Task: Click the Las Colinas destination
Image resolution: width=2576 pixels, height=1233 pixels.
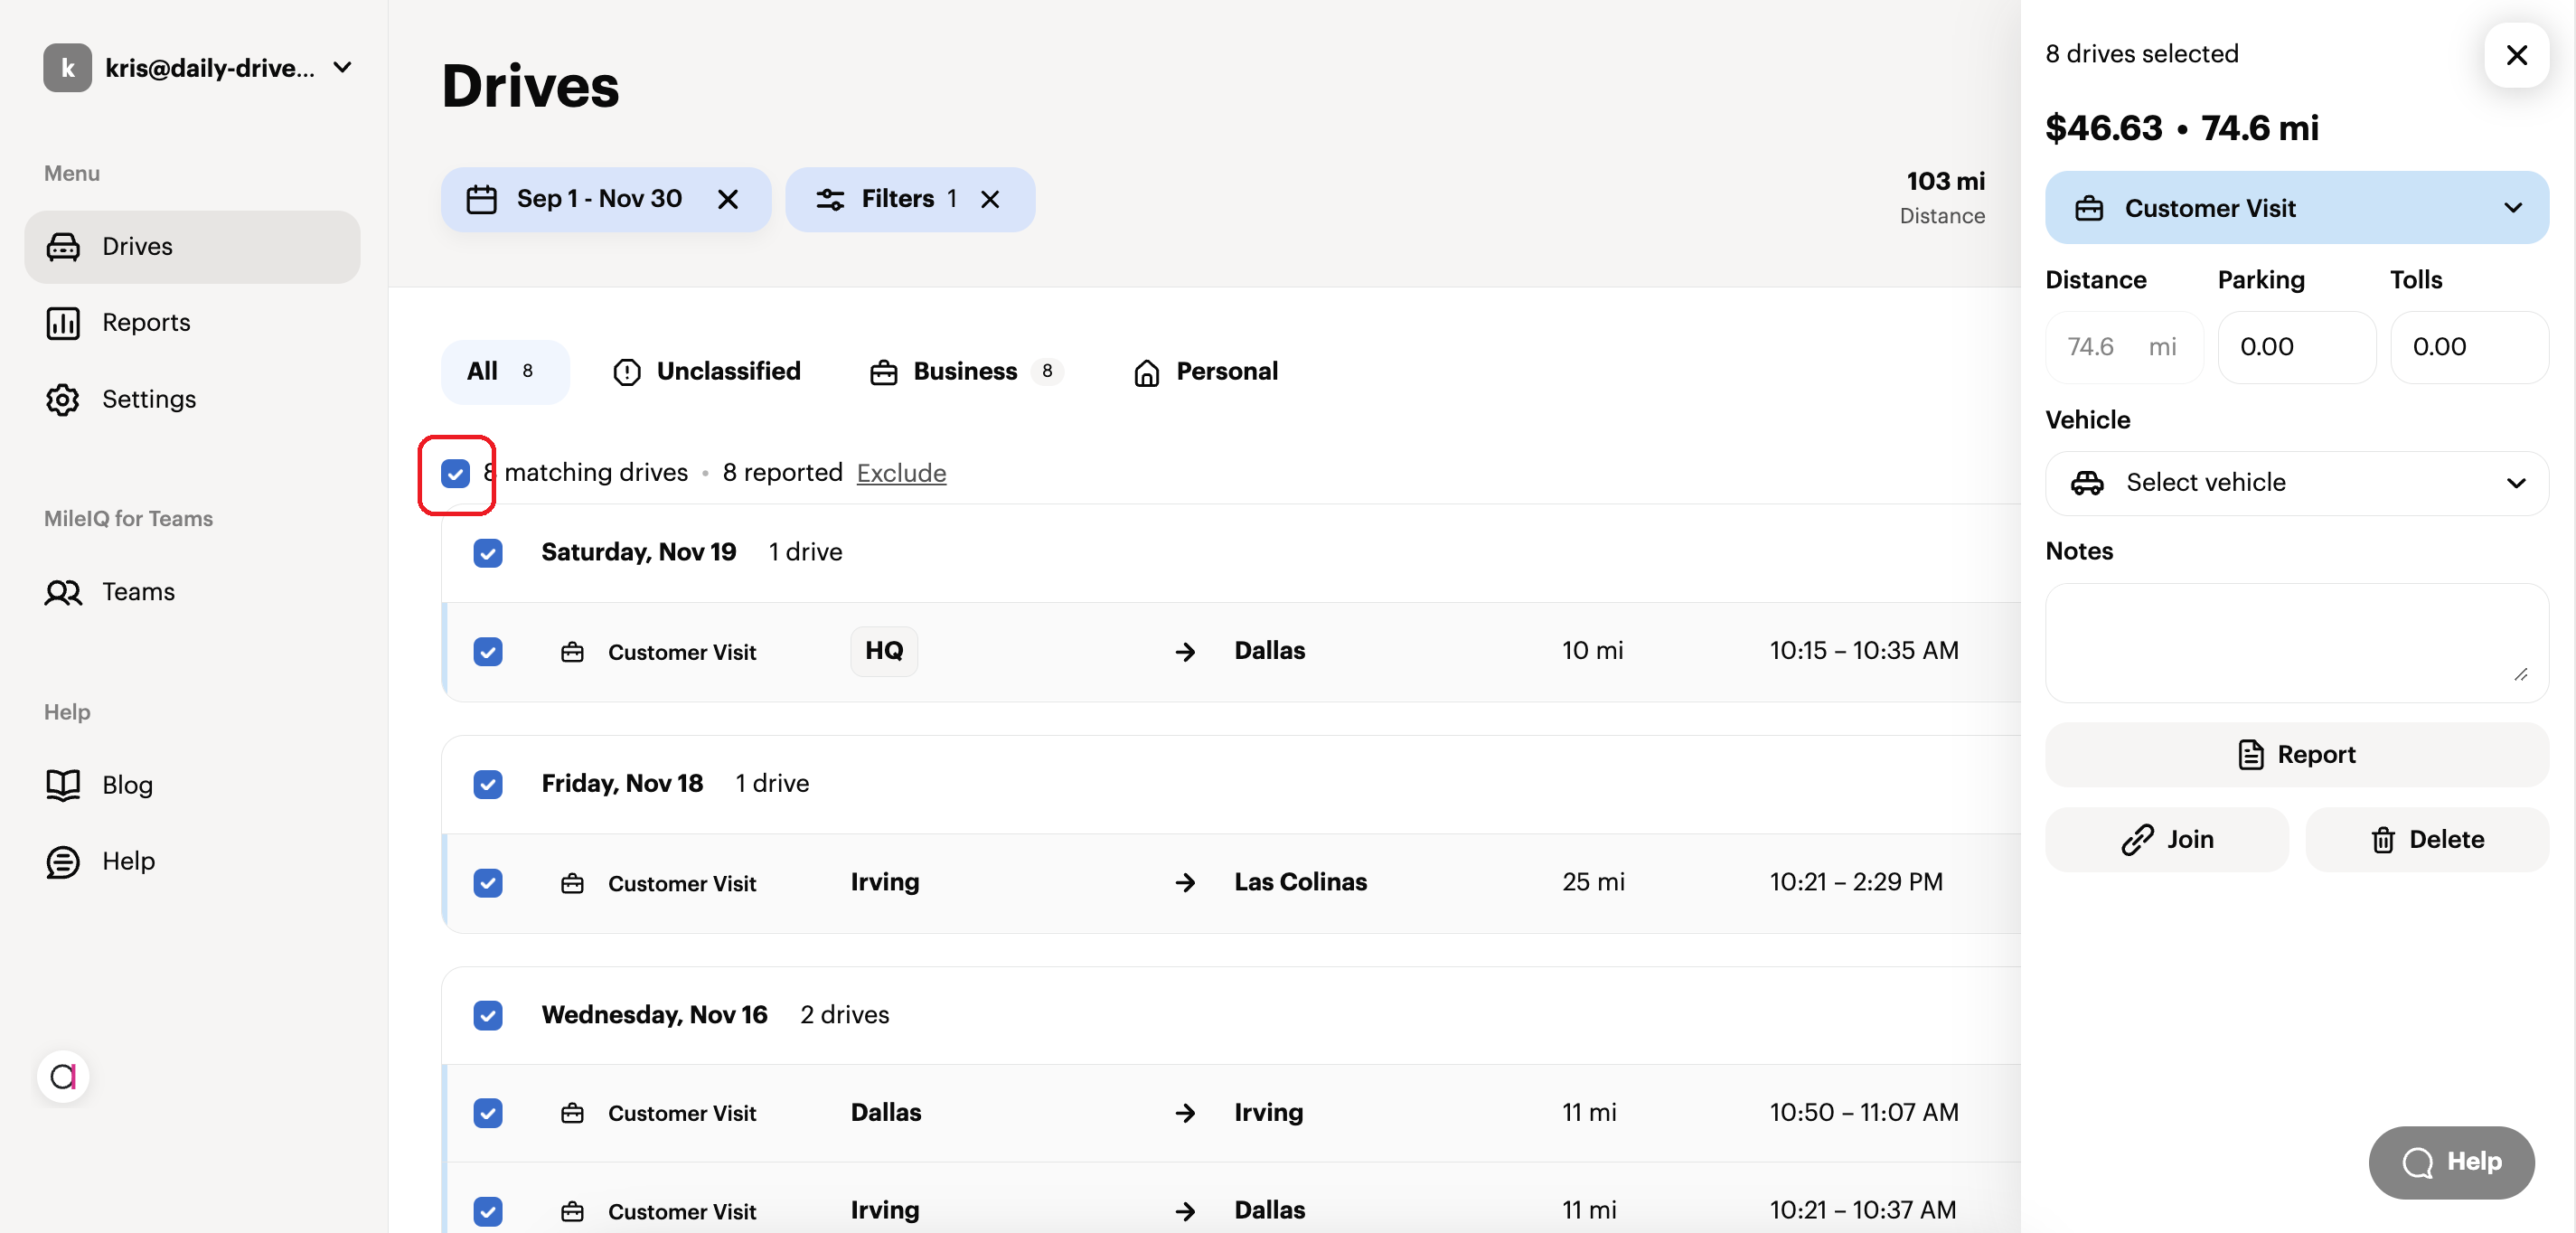Action: click(x=1300, y=882)
